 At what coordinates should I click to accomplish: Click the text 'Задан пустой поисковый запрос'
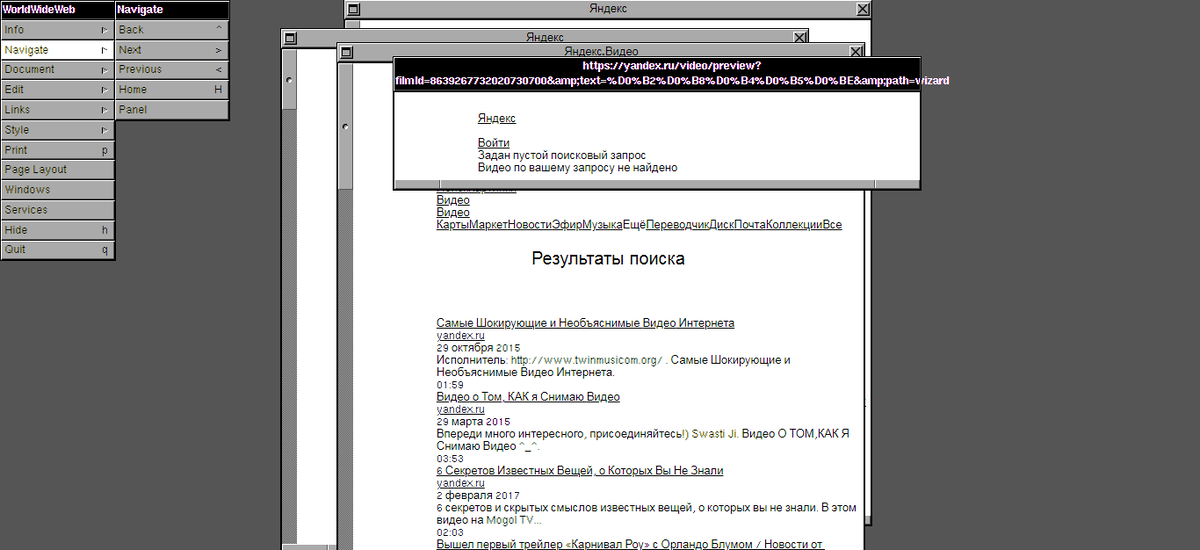(562, 156)
